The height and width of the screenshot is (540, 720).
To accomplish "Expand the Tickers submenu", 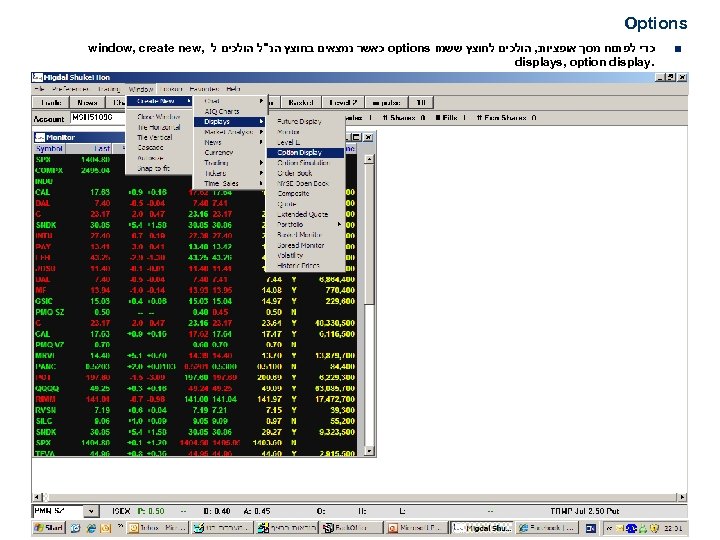I will 230,173.
